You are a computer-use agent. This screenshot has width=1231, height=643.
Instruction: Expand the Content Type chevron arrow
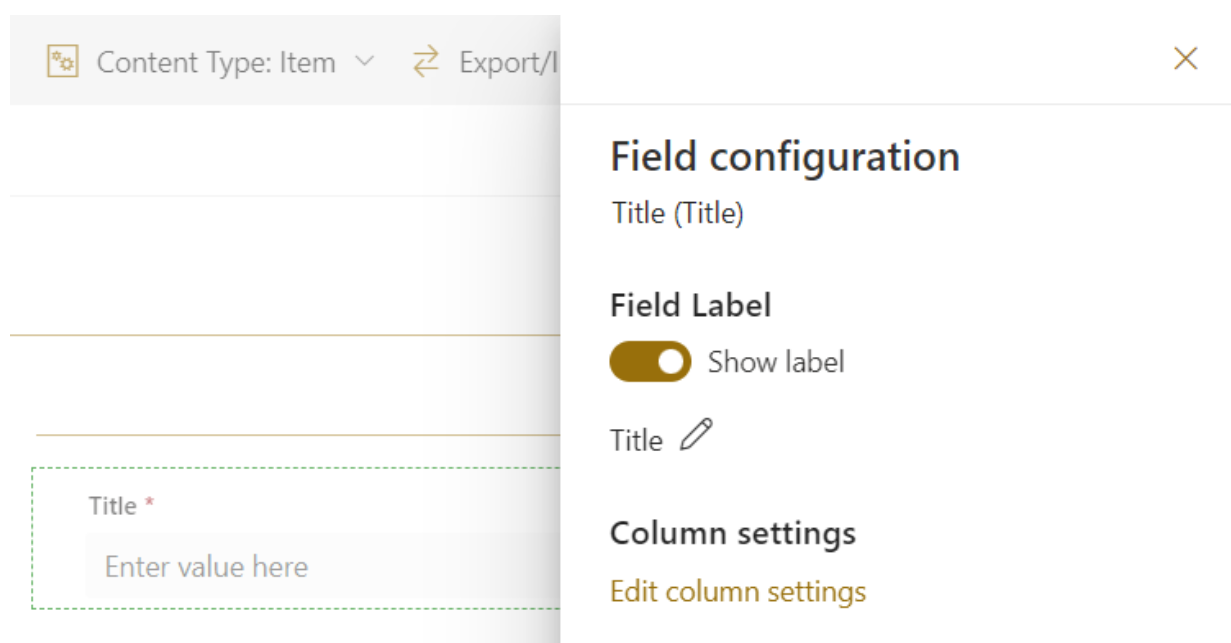tap(365, 62)
